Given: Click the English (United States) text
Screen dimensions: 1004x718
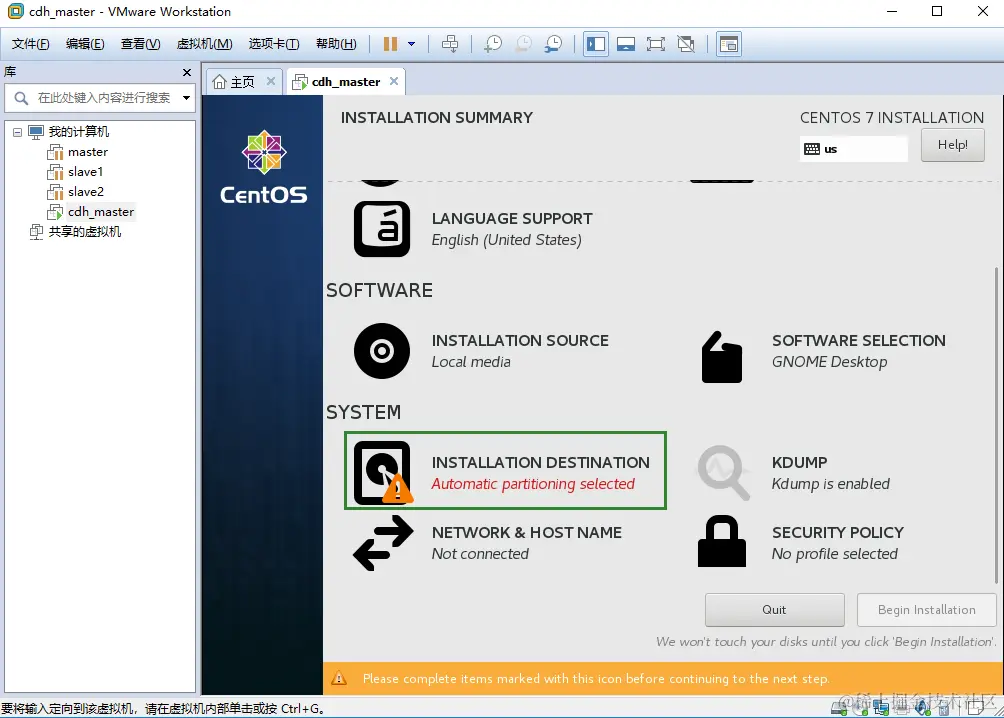Looking at the screenshot, I should tap(506, 240).
